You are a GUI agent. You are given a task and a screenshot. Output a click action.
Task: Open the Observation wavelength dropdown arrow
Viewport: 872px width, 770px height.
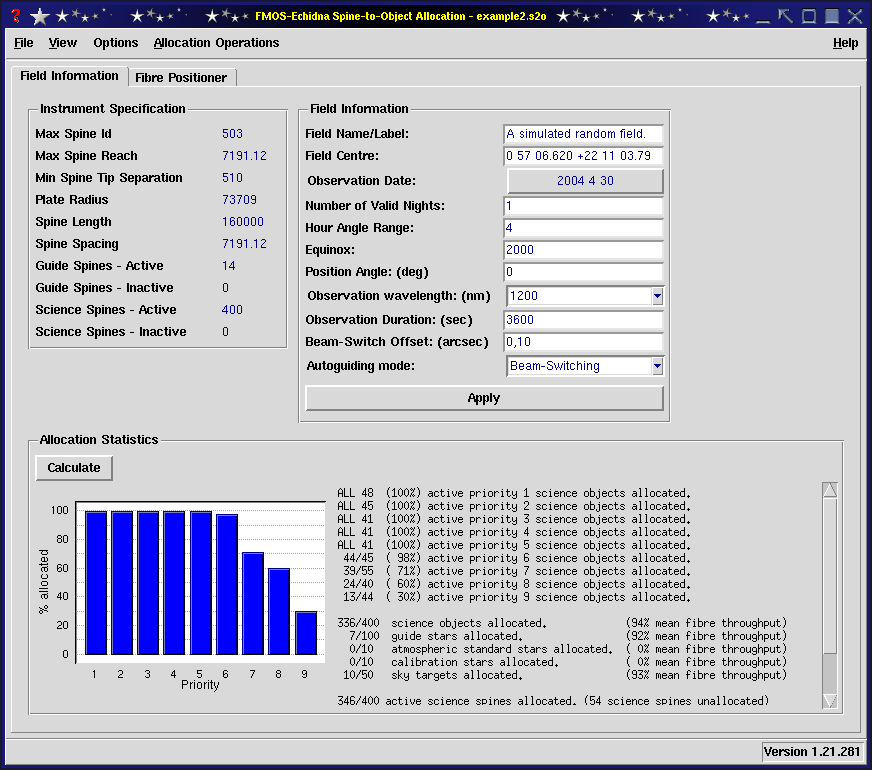coord(657,296)
